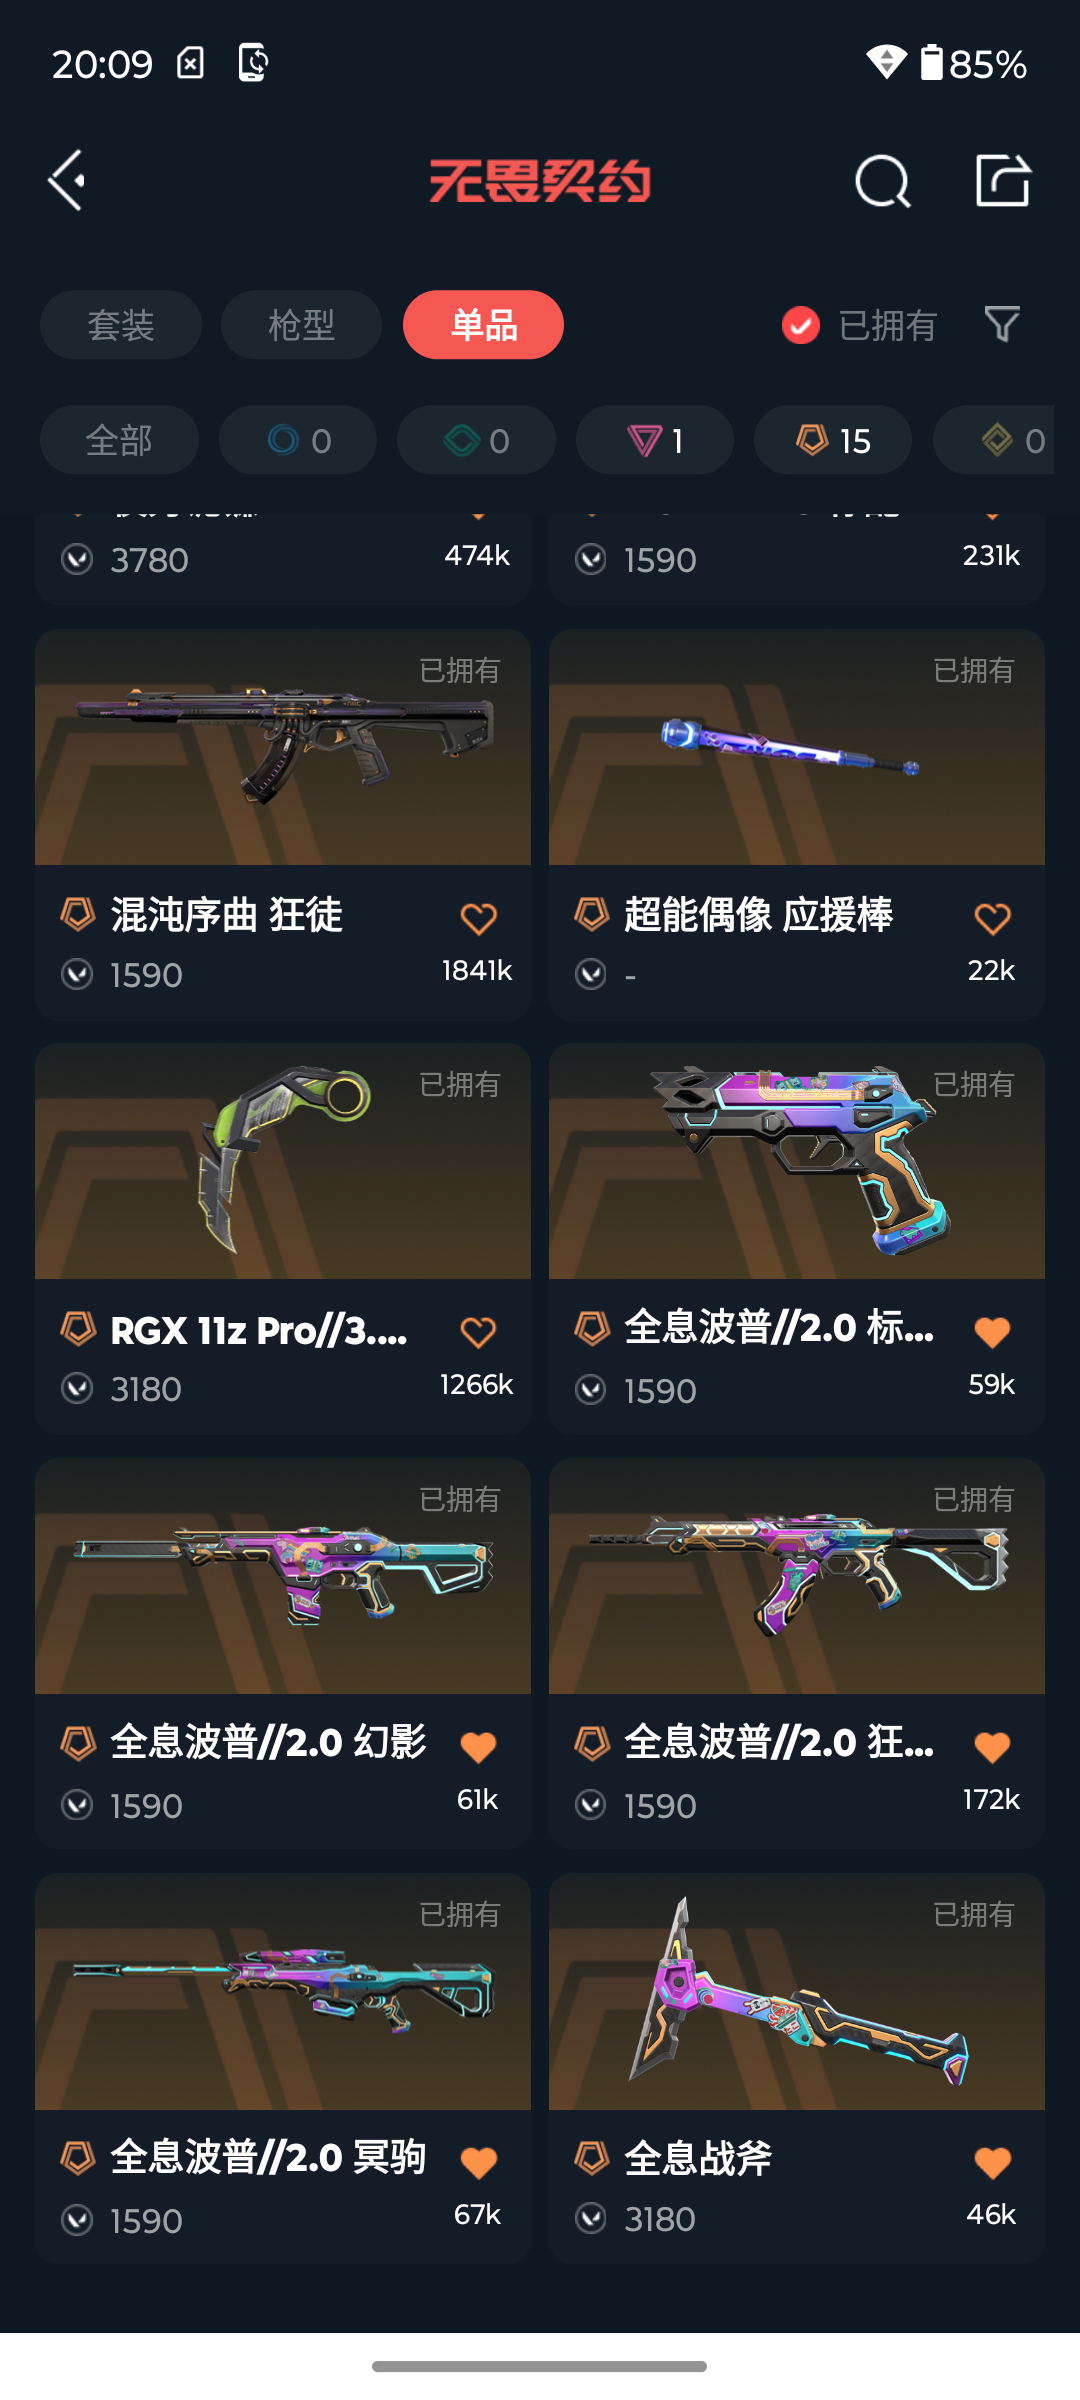Viewport: 1080px width, 2400px height.
Task: Open 全息波普//2.0 幻影 skin image
Action: coord(283,1576)
